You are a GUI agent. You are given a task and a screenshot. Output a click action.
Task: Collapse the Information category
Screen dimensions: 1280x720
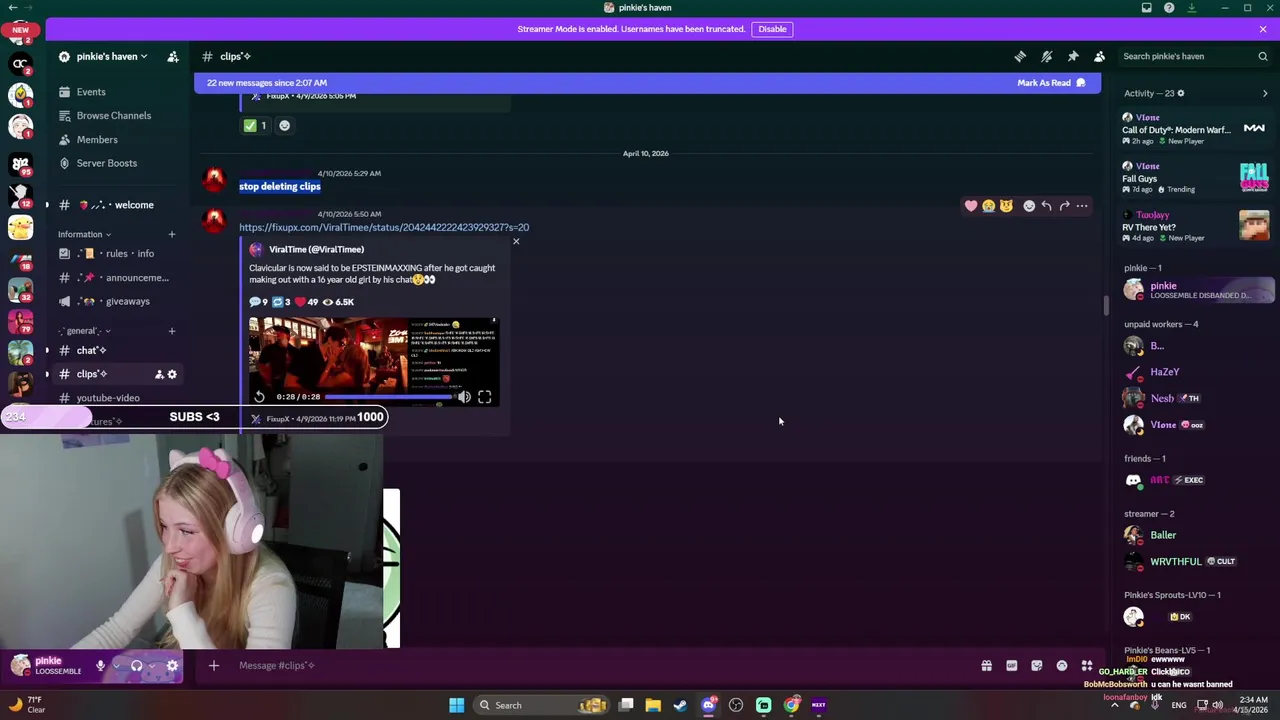[x=83, y=234]
